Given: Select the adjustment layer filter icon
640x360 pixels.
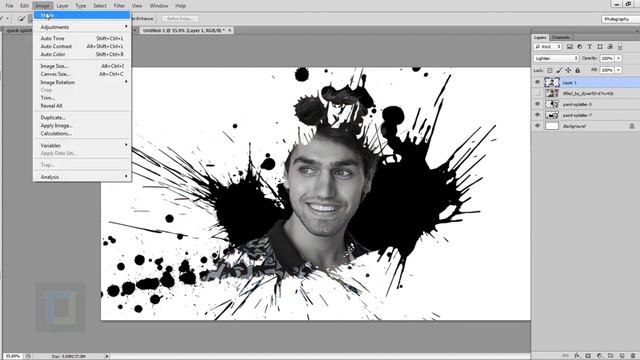Looking at the screenshot, I should [580, 47].
